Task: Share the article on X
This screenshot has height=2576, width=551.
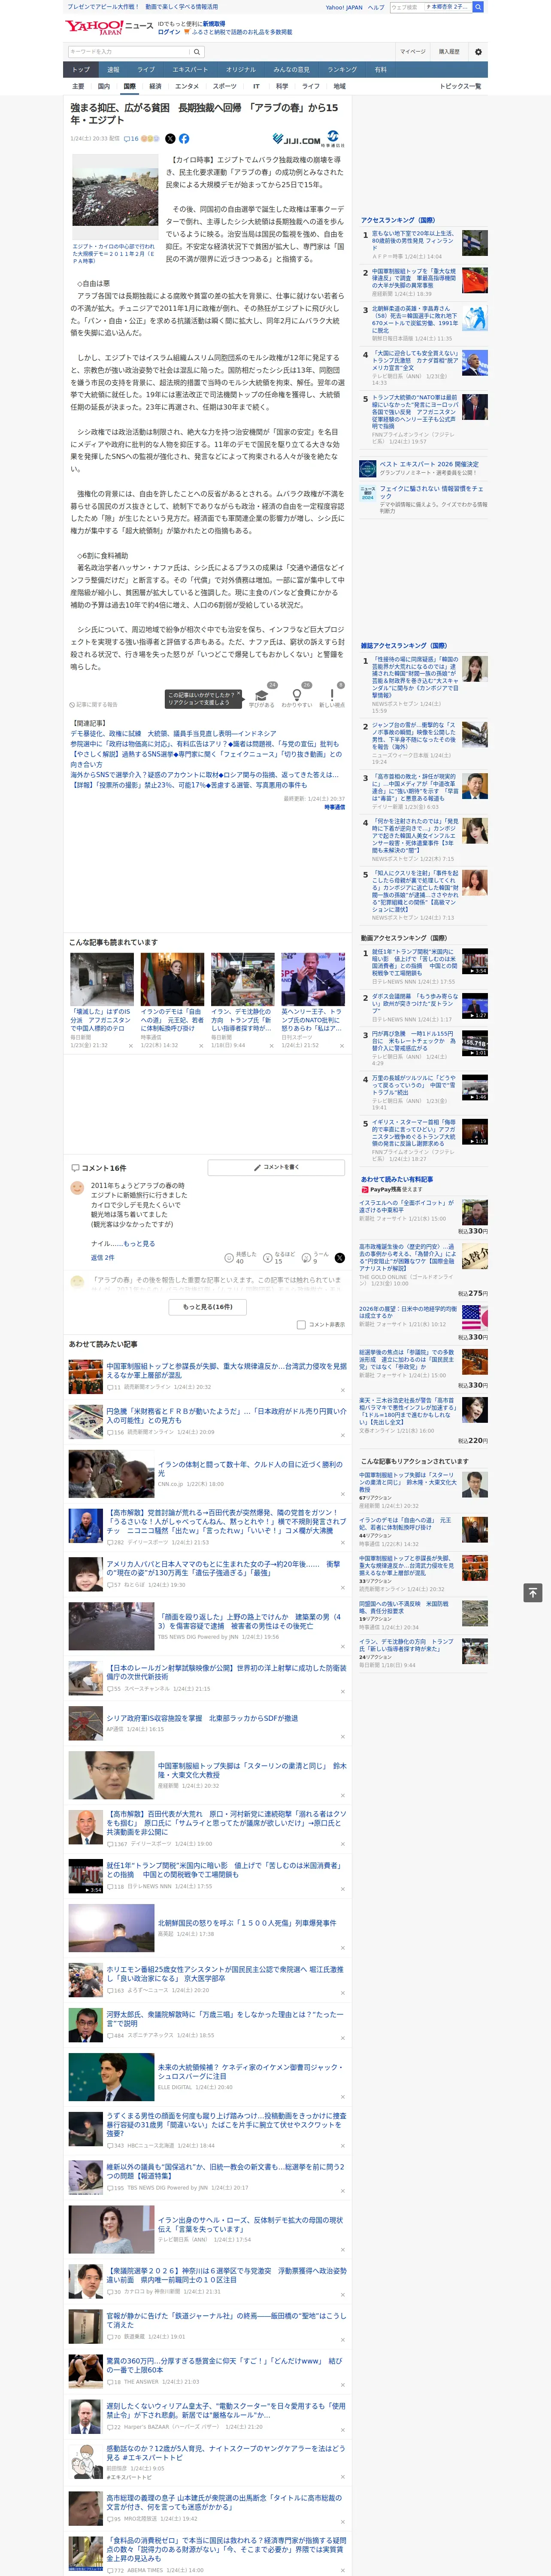Action: 170,139
